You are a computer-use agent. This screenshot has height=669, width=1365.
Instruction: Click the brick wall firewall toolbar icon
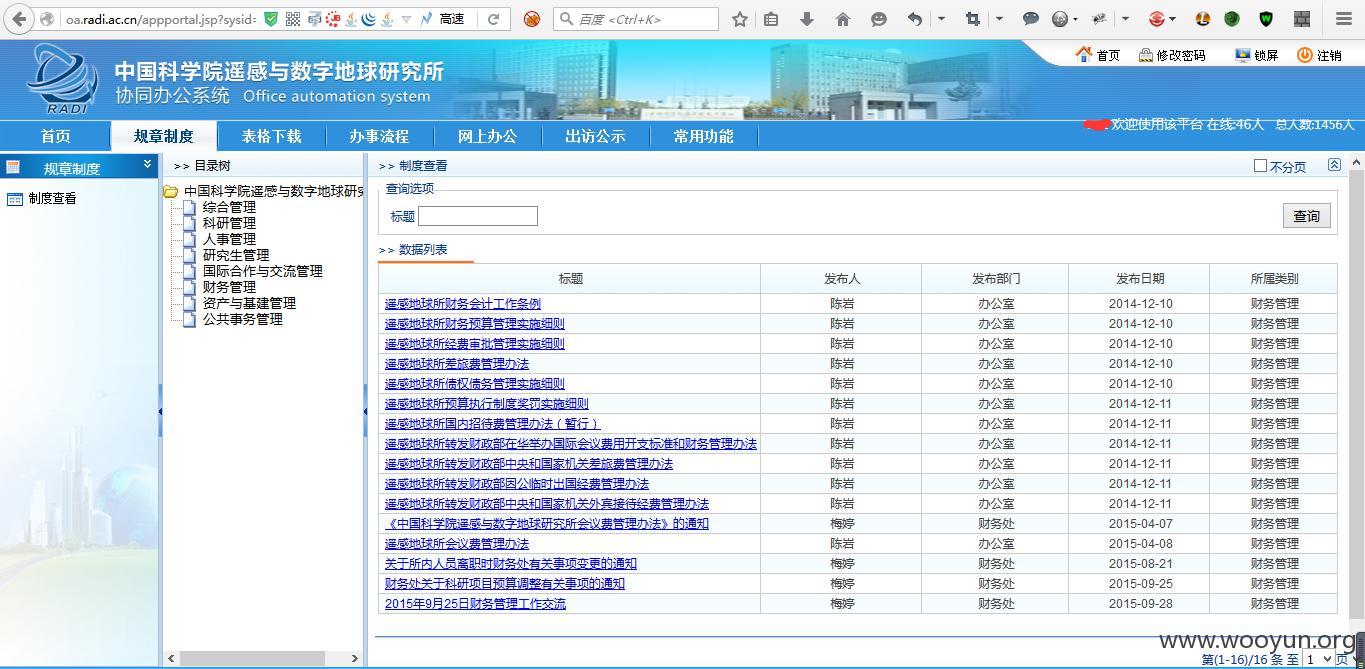(1301, 19)
